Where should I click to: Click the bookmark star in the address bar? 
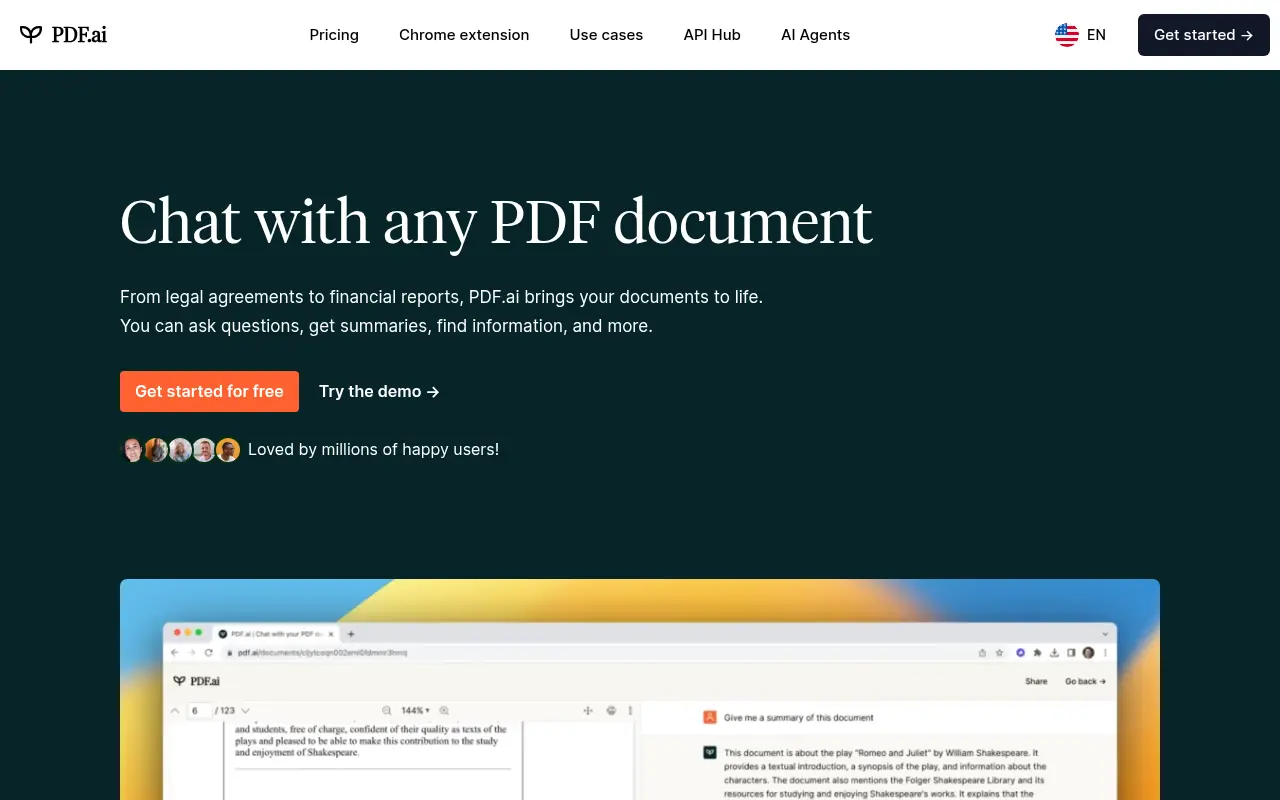[999, 653]
